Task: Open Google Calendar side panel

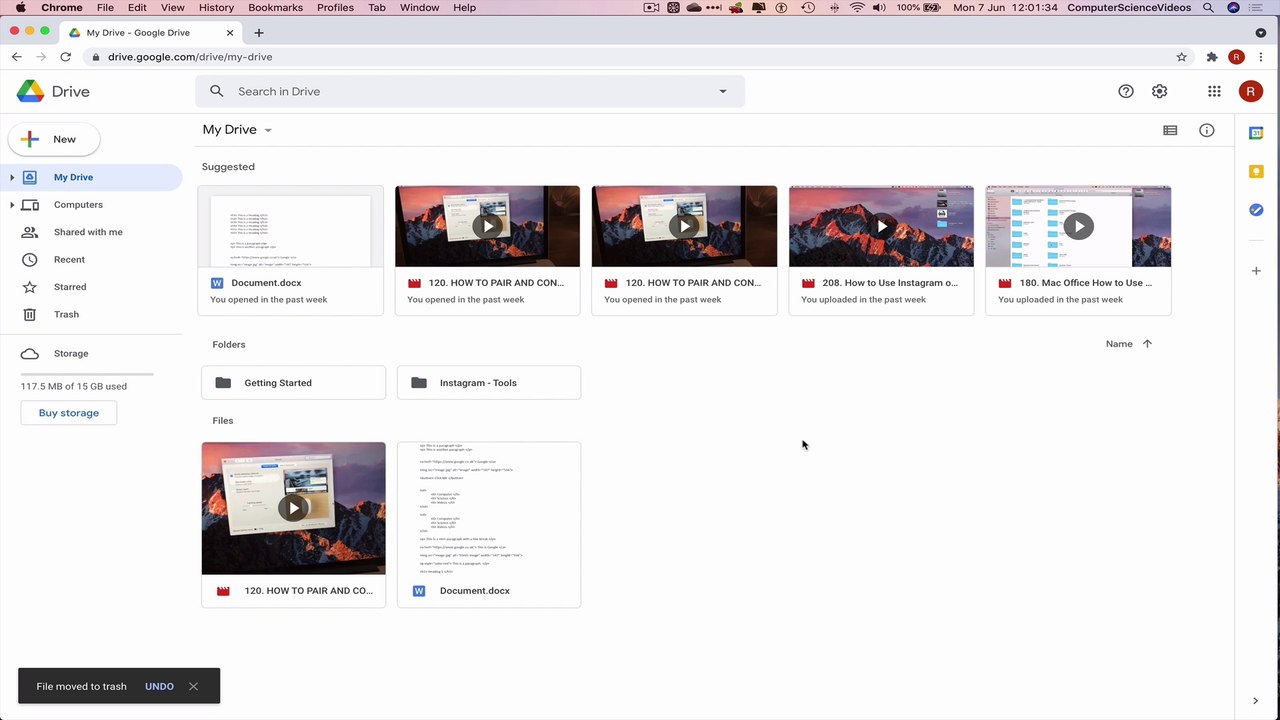Action: [x=1256, y=133]
